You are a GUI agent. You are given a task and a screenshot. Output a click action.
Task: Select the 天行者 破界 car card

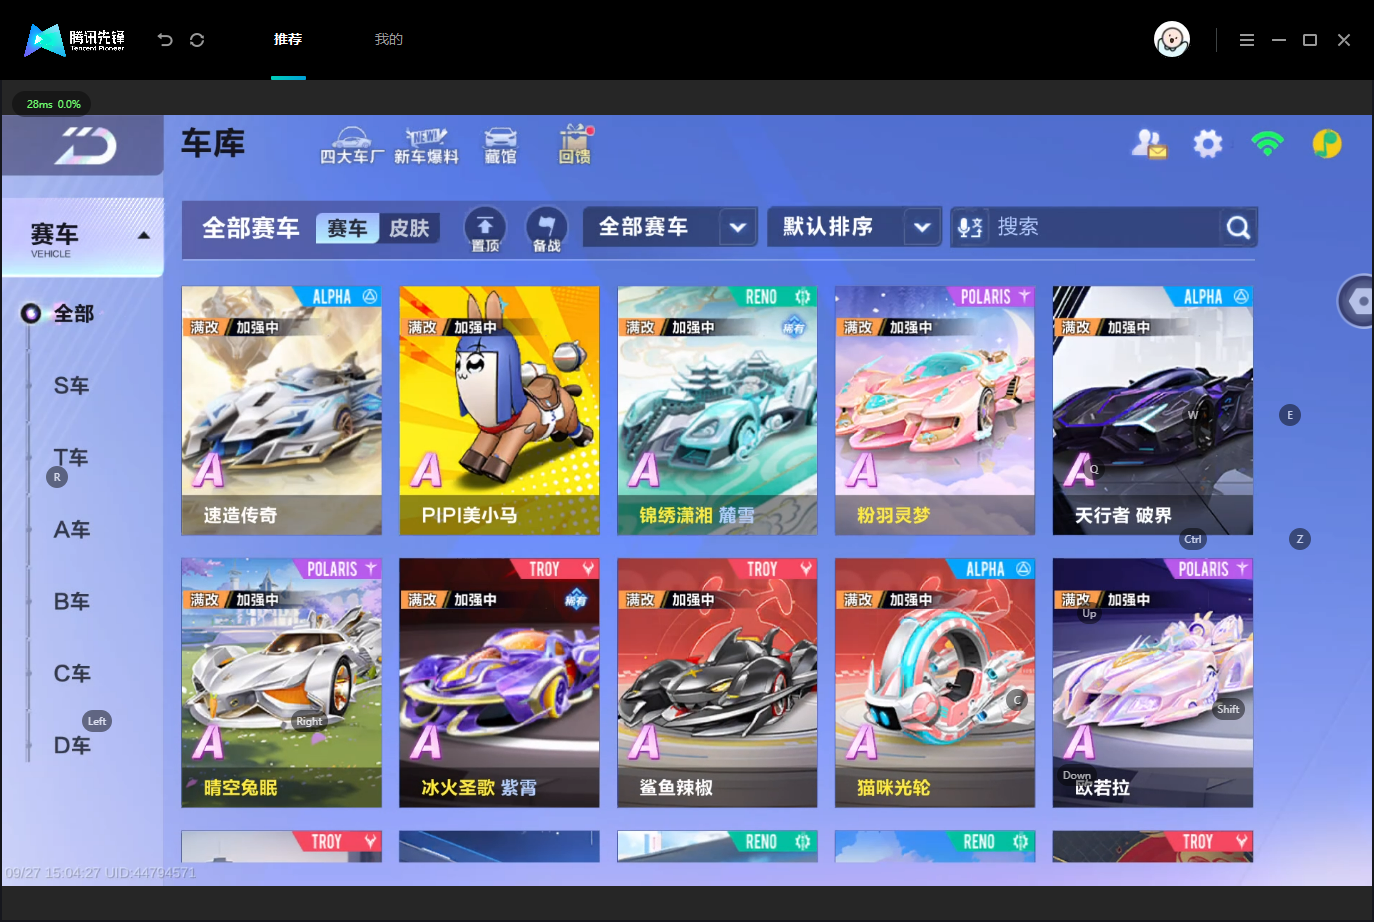tap(1153, 411)
